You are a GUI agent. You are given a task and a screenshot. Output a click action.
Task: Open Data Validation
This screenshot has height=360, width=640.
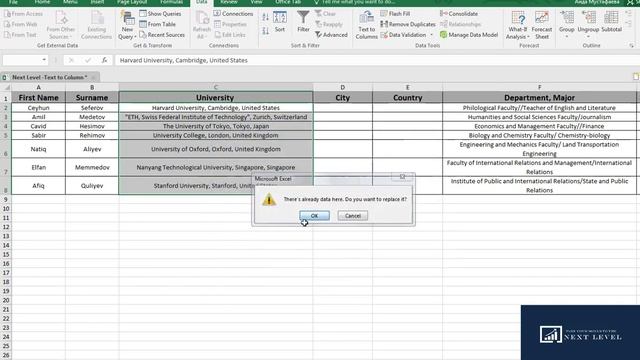(x=403, y=35)
